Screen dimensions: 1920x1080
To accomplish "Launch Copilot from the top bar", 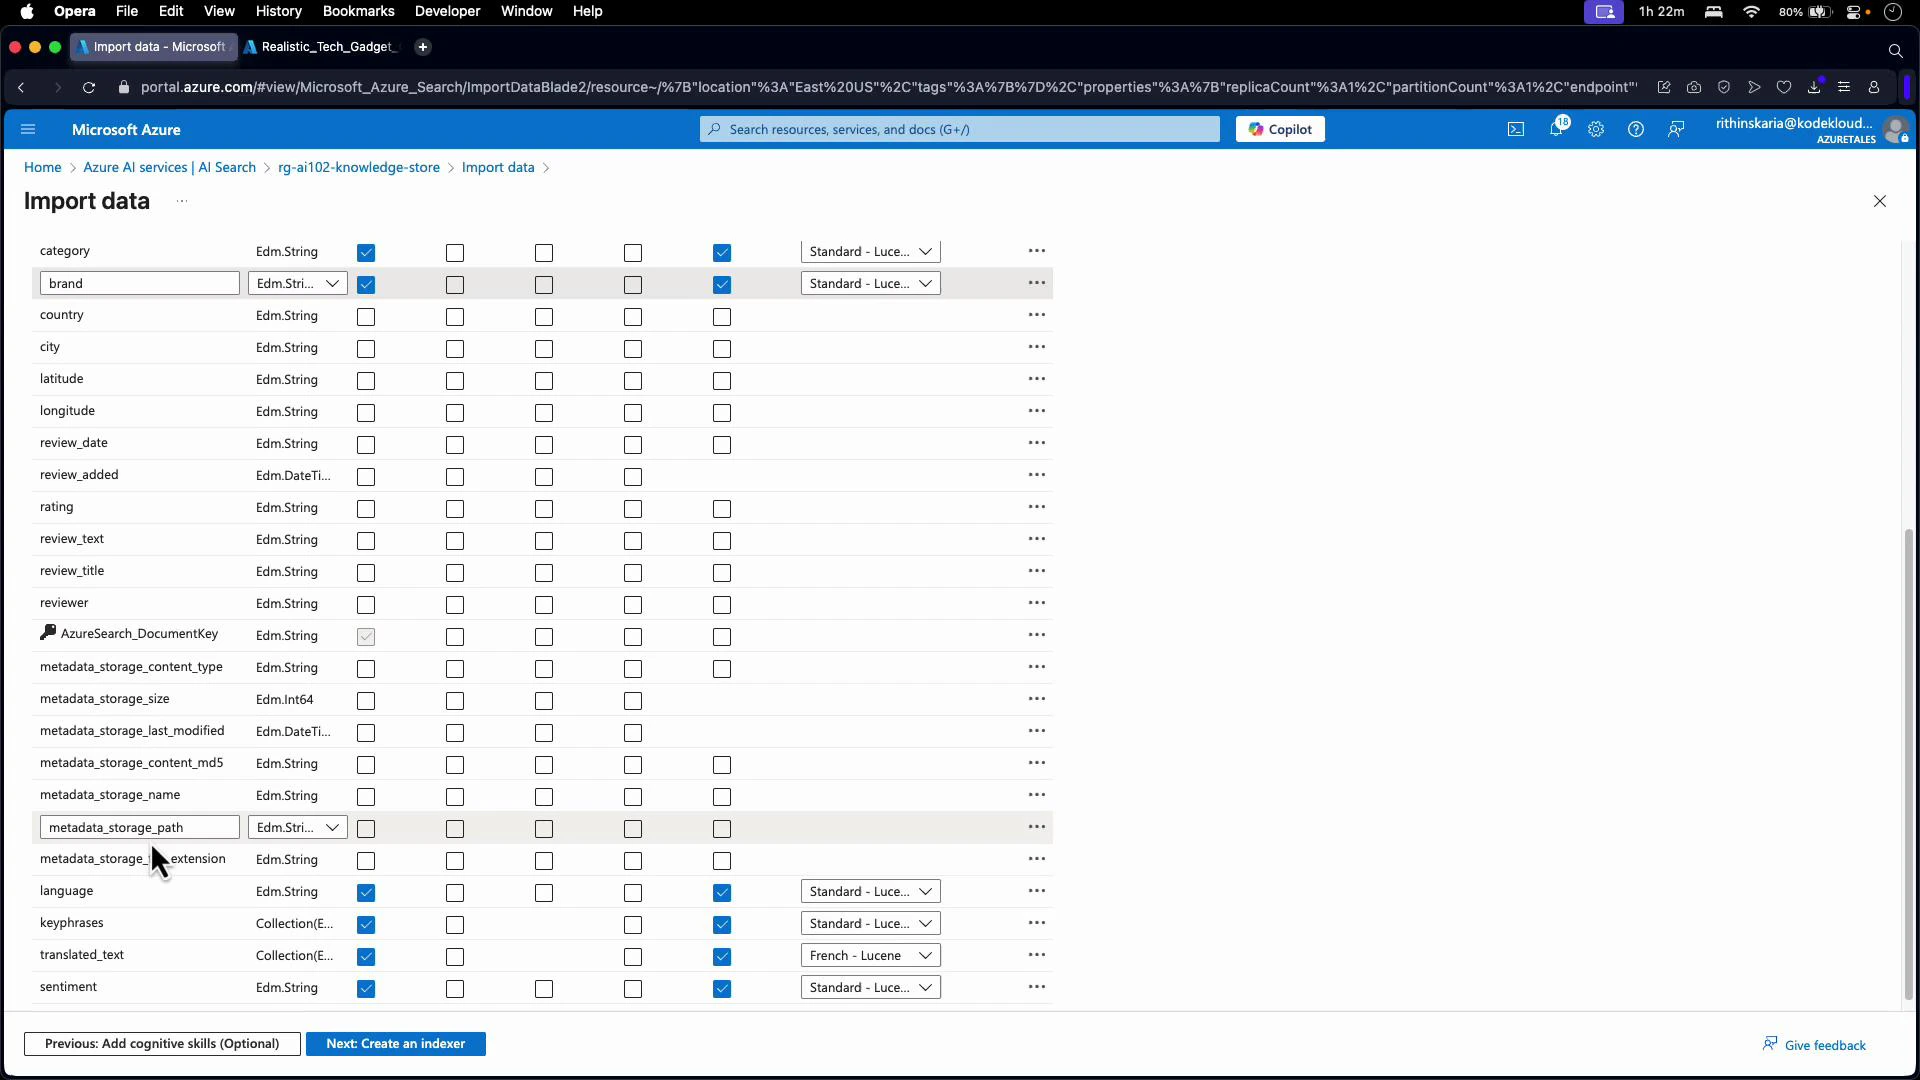I will 1280,128.
